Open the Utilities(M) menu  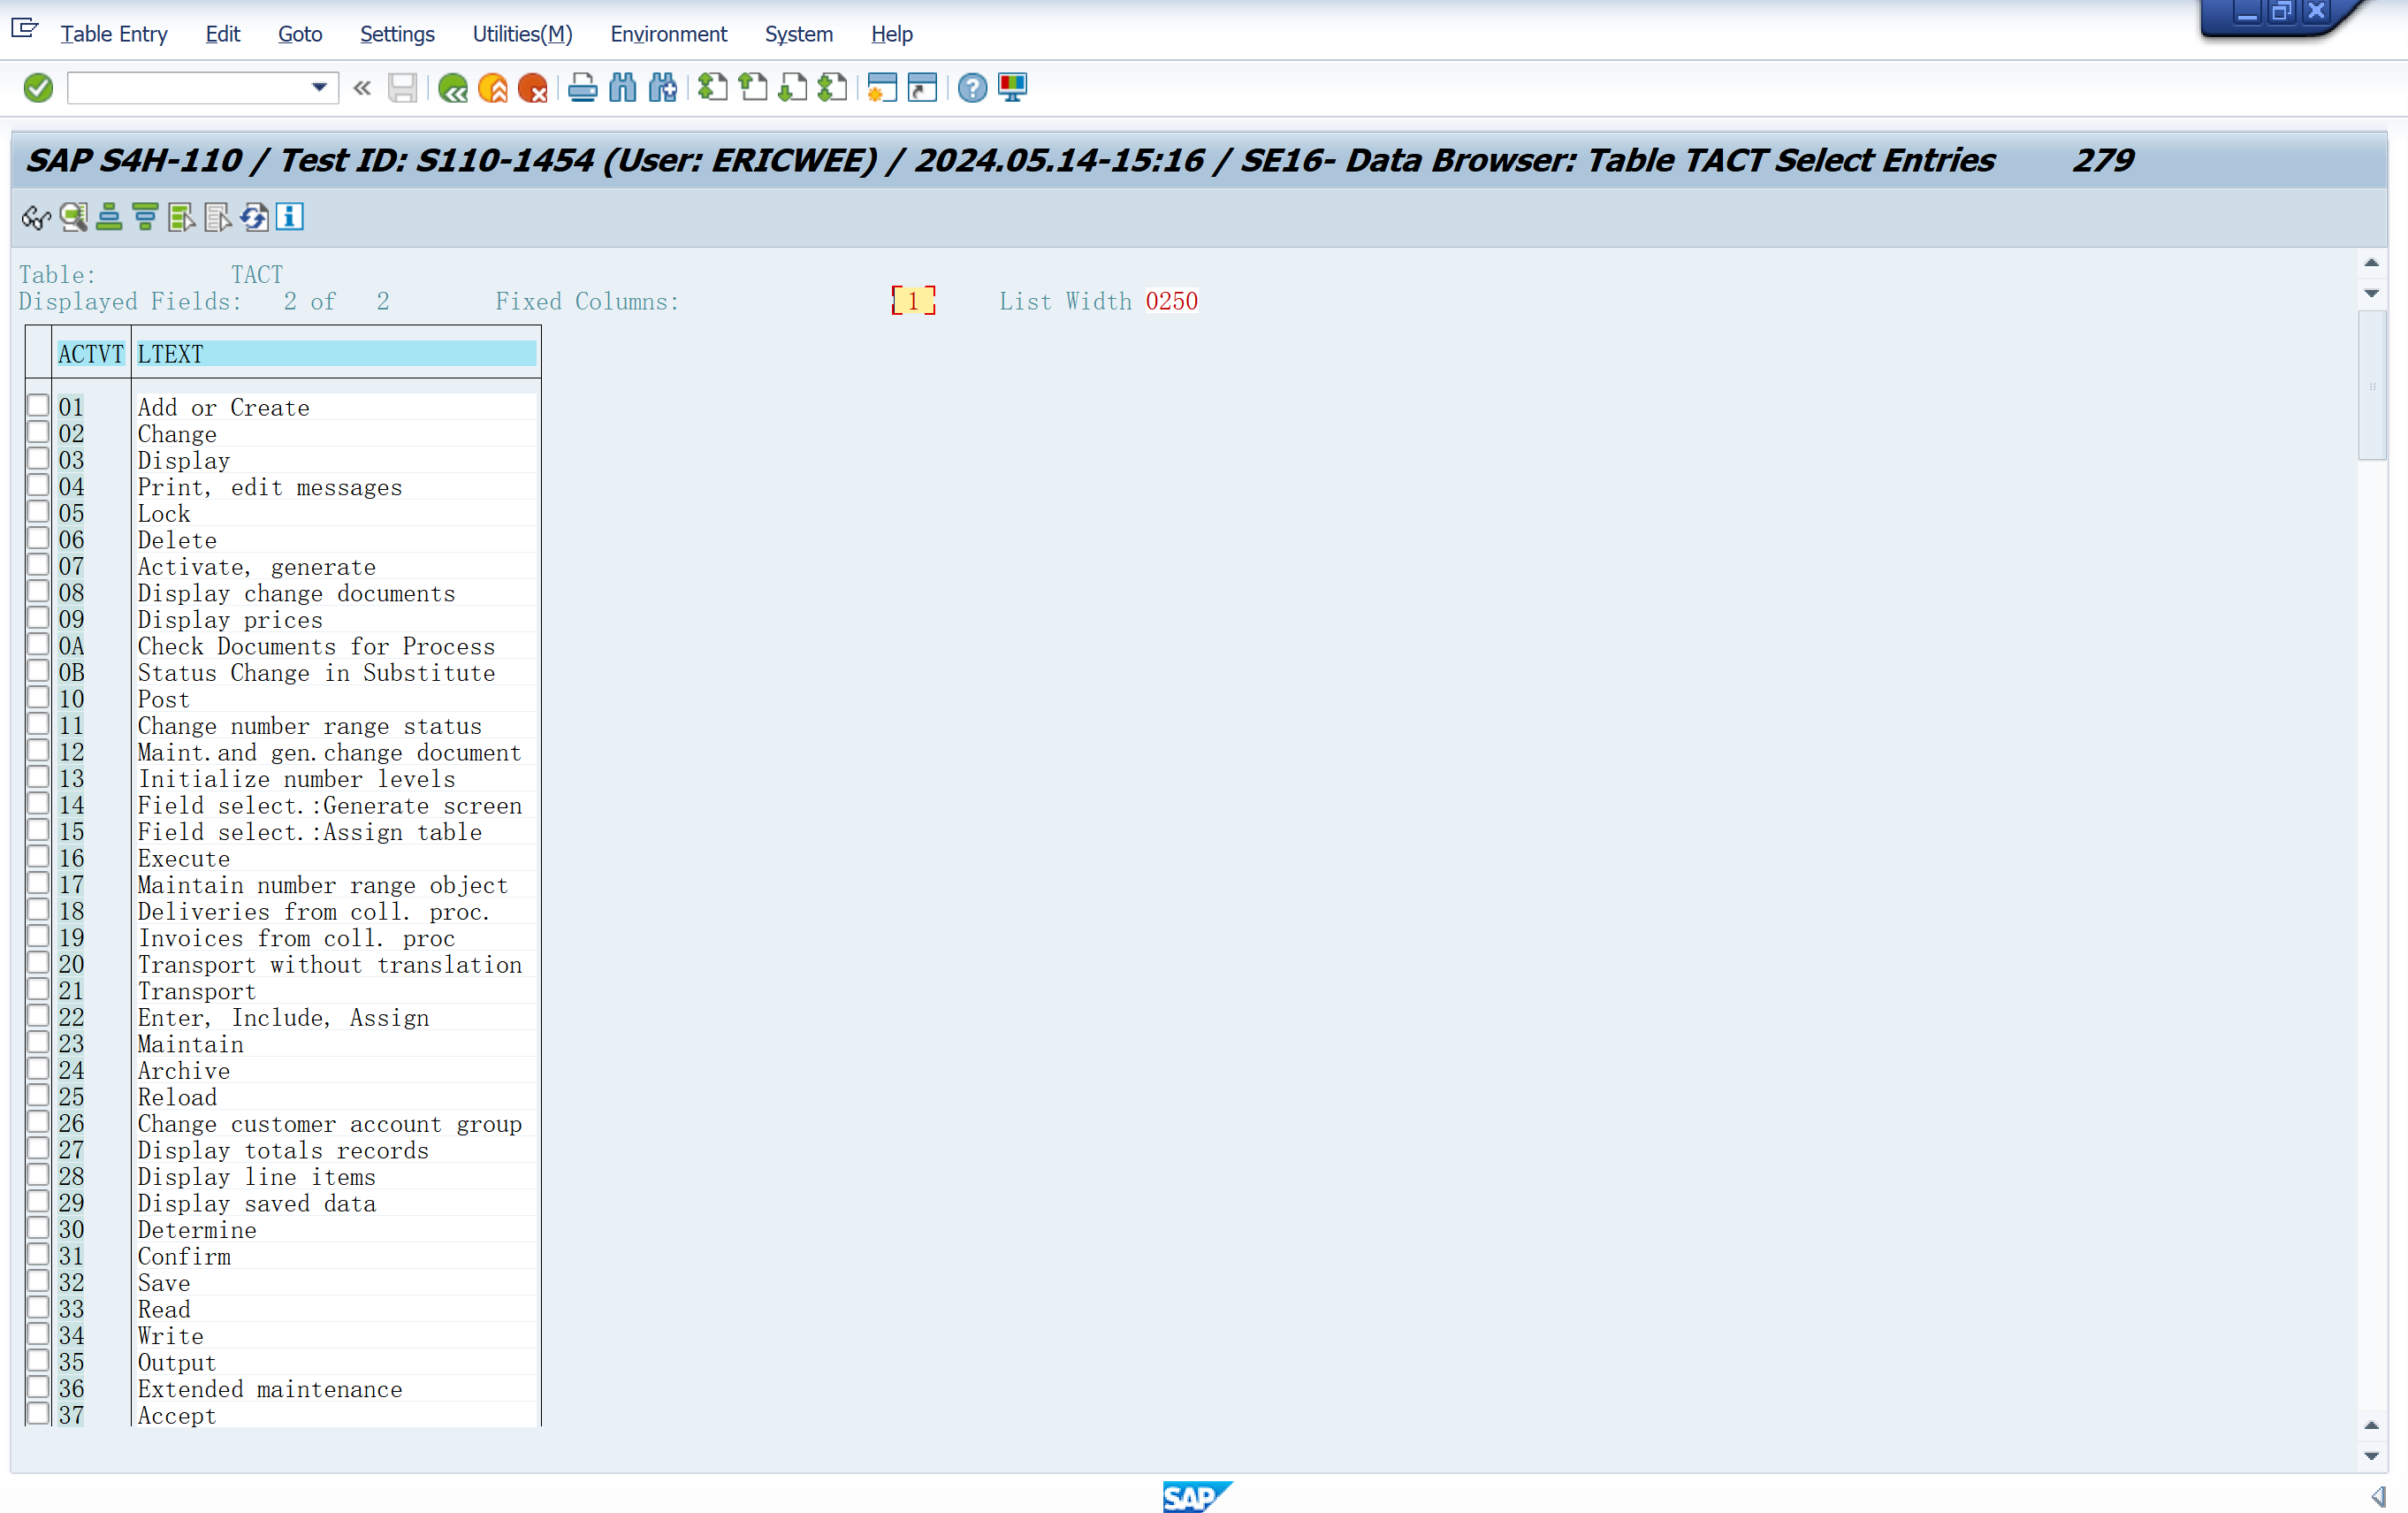pos(522,34)
